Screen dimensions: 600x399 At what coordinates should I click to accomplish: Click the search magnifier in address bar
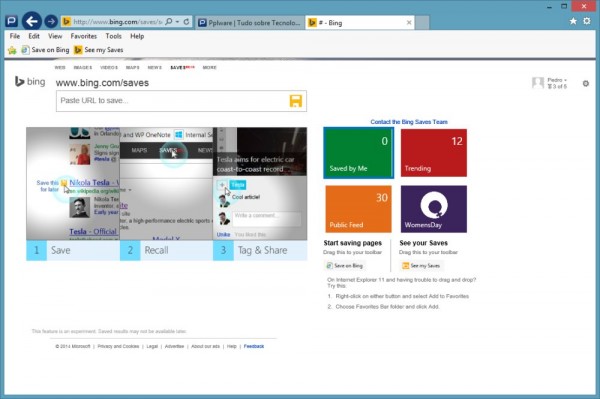click(169, 22)
